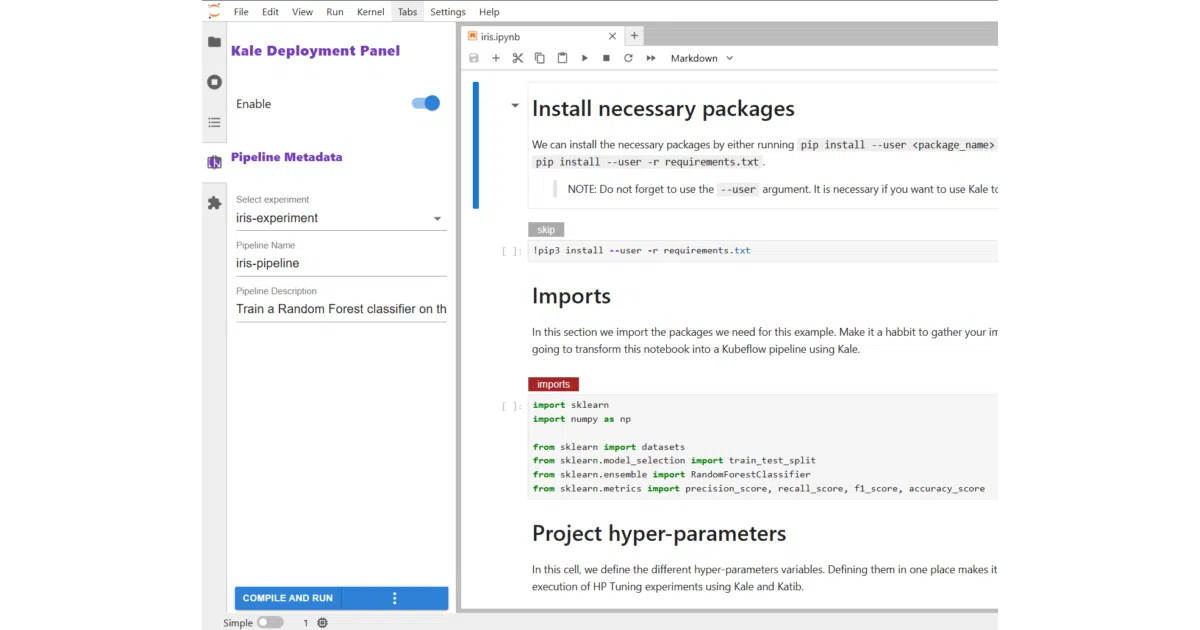The height and width of the screenshot is (630, 1200).
Task: Open the Run menu
Action: tap(335, 12)
